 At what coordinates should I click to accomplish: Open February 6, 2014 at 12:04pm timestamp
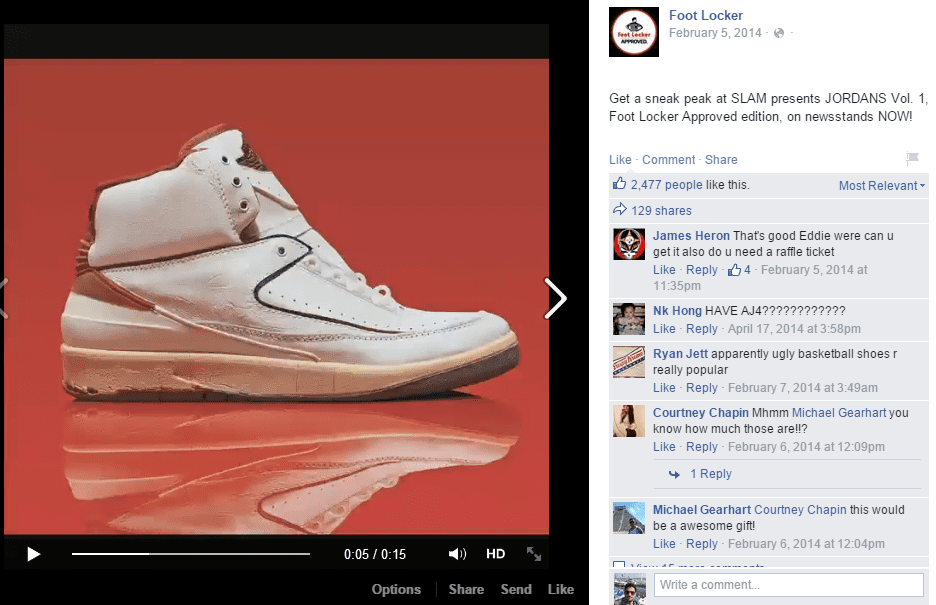click(806, 544)
